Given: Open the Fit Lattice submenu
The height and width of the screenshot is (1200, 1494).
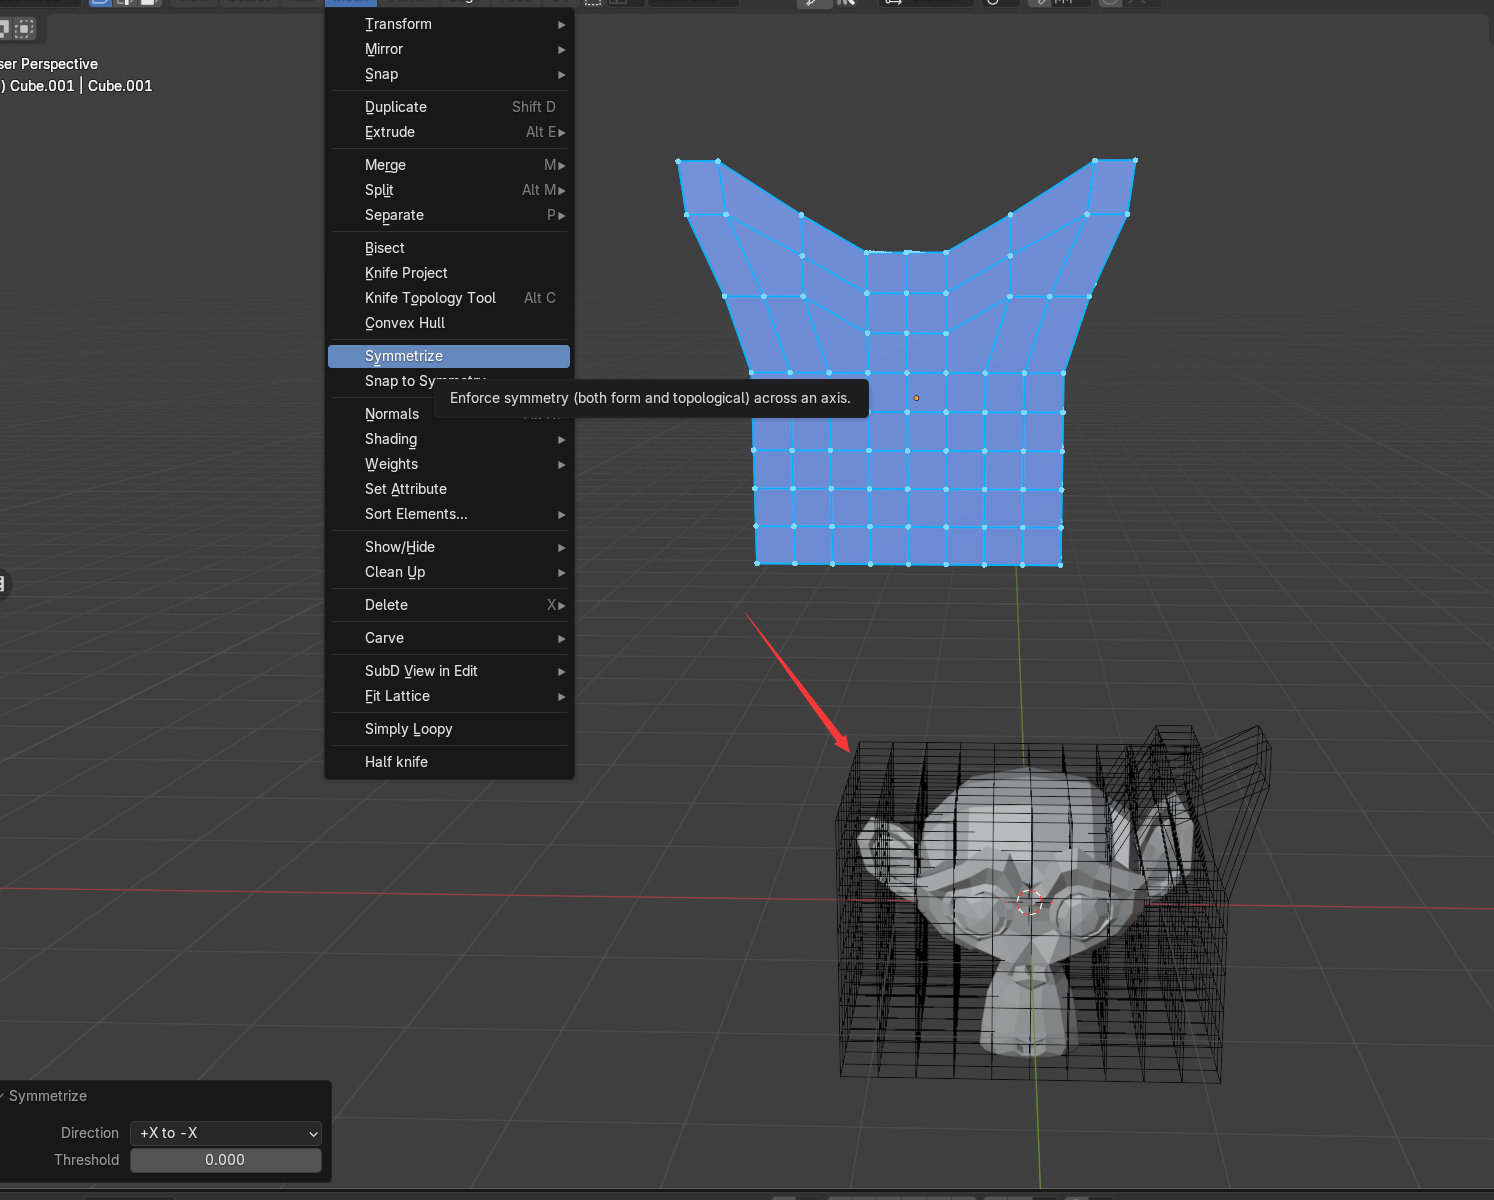Looking at the screenshot, I should pos(449,696).
